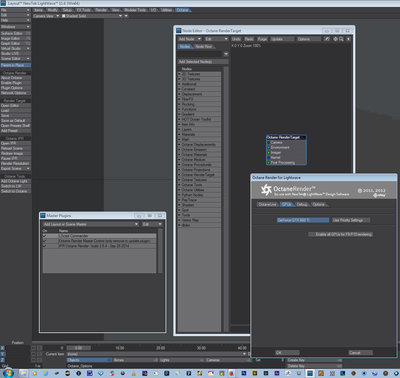
Task: Open the Add Node dropdown
Action: tap(190, 39)
